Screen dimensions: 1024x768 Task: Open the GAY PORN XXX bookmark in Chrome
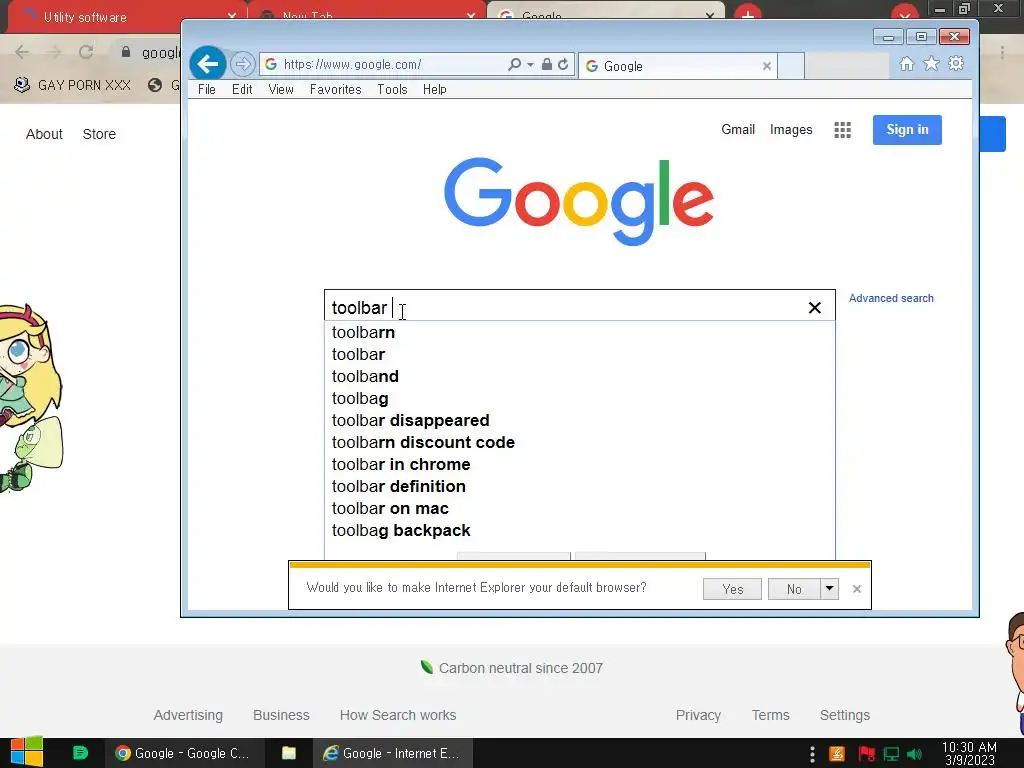72,85
